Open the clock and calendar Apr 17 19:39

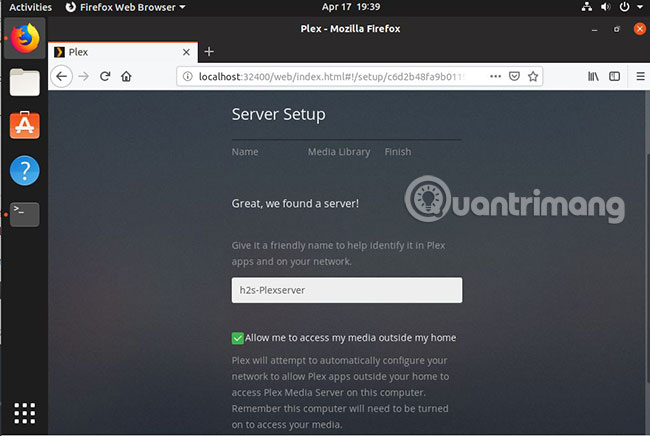[x=351, y=7]
